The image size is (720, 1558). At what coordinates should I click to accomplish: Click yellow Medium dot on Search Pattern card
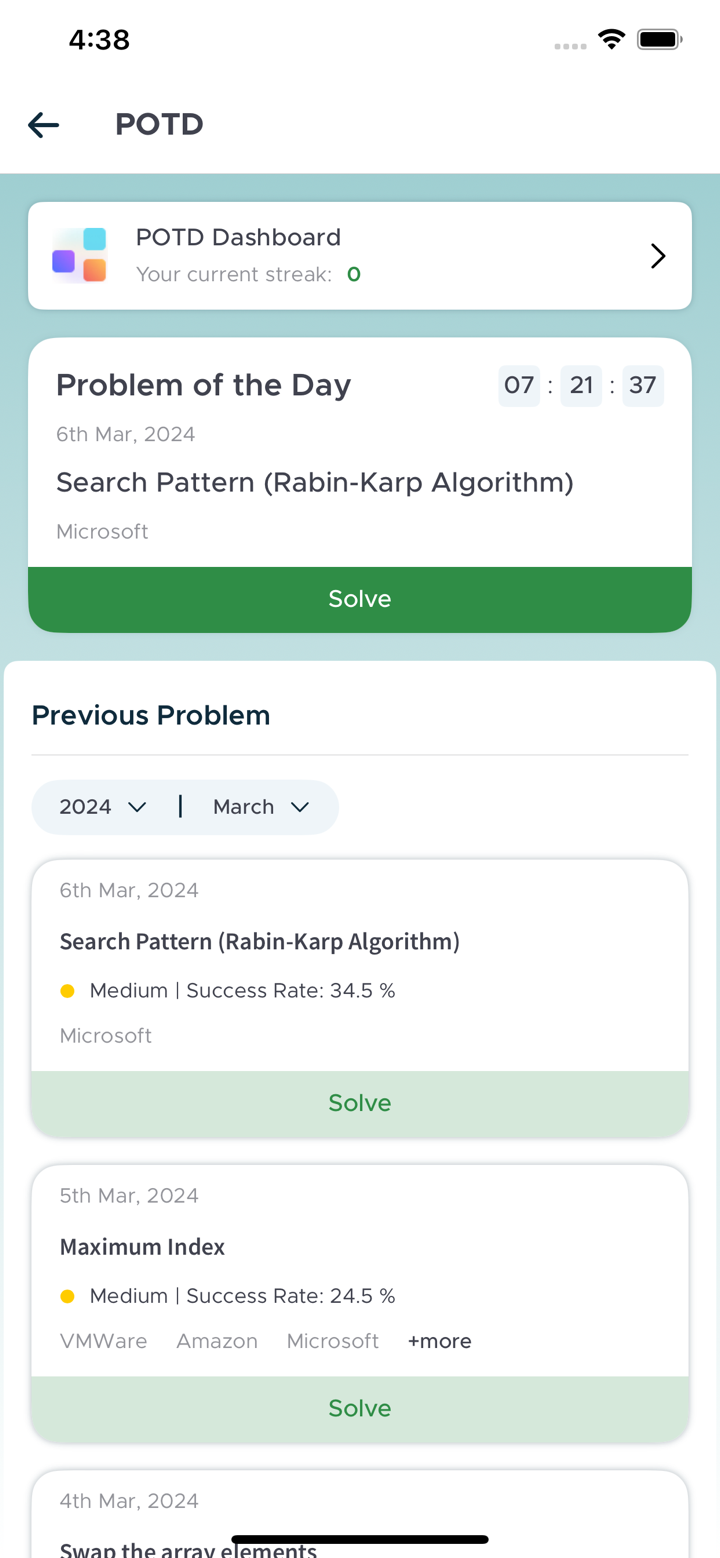[67, 990]
